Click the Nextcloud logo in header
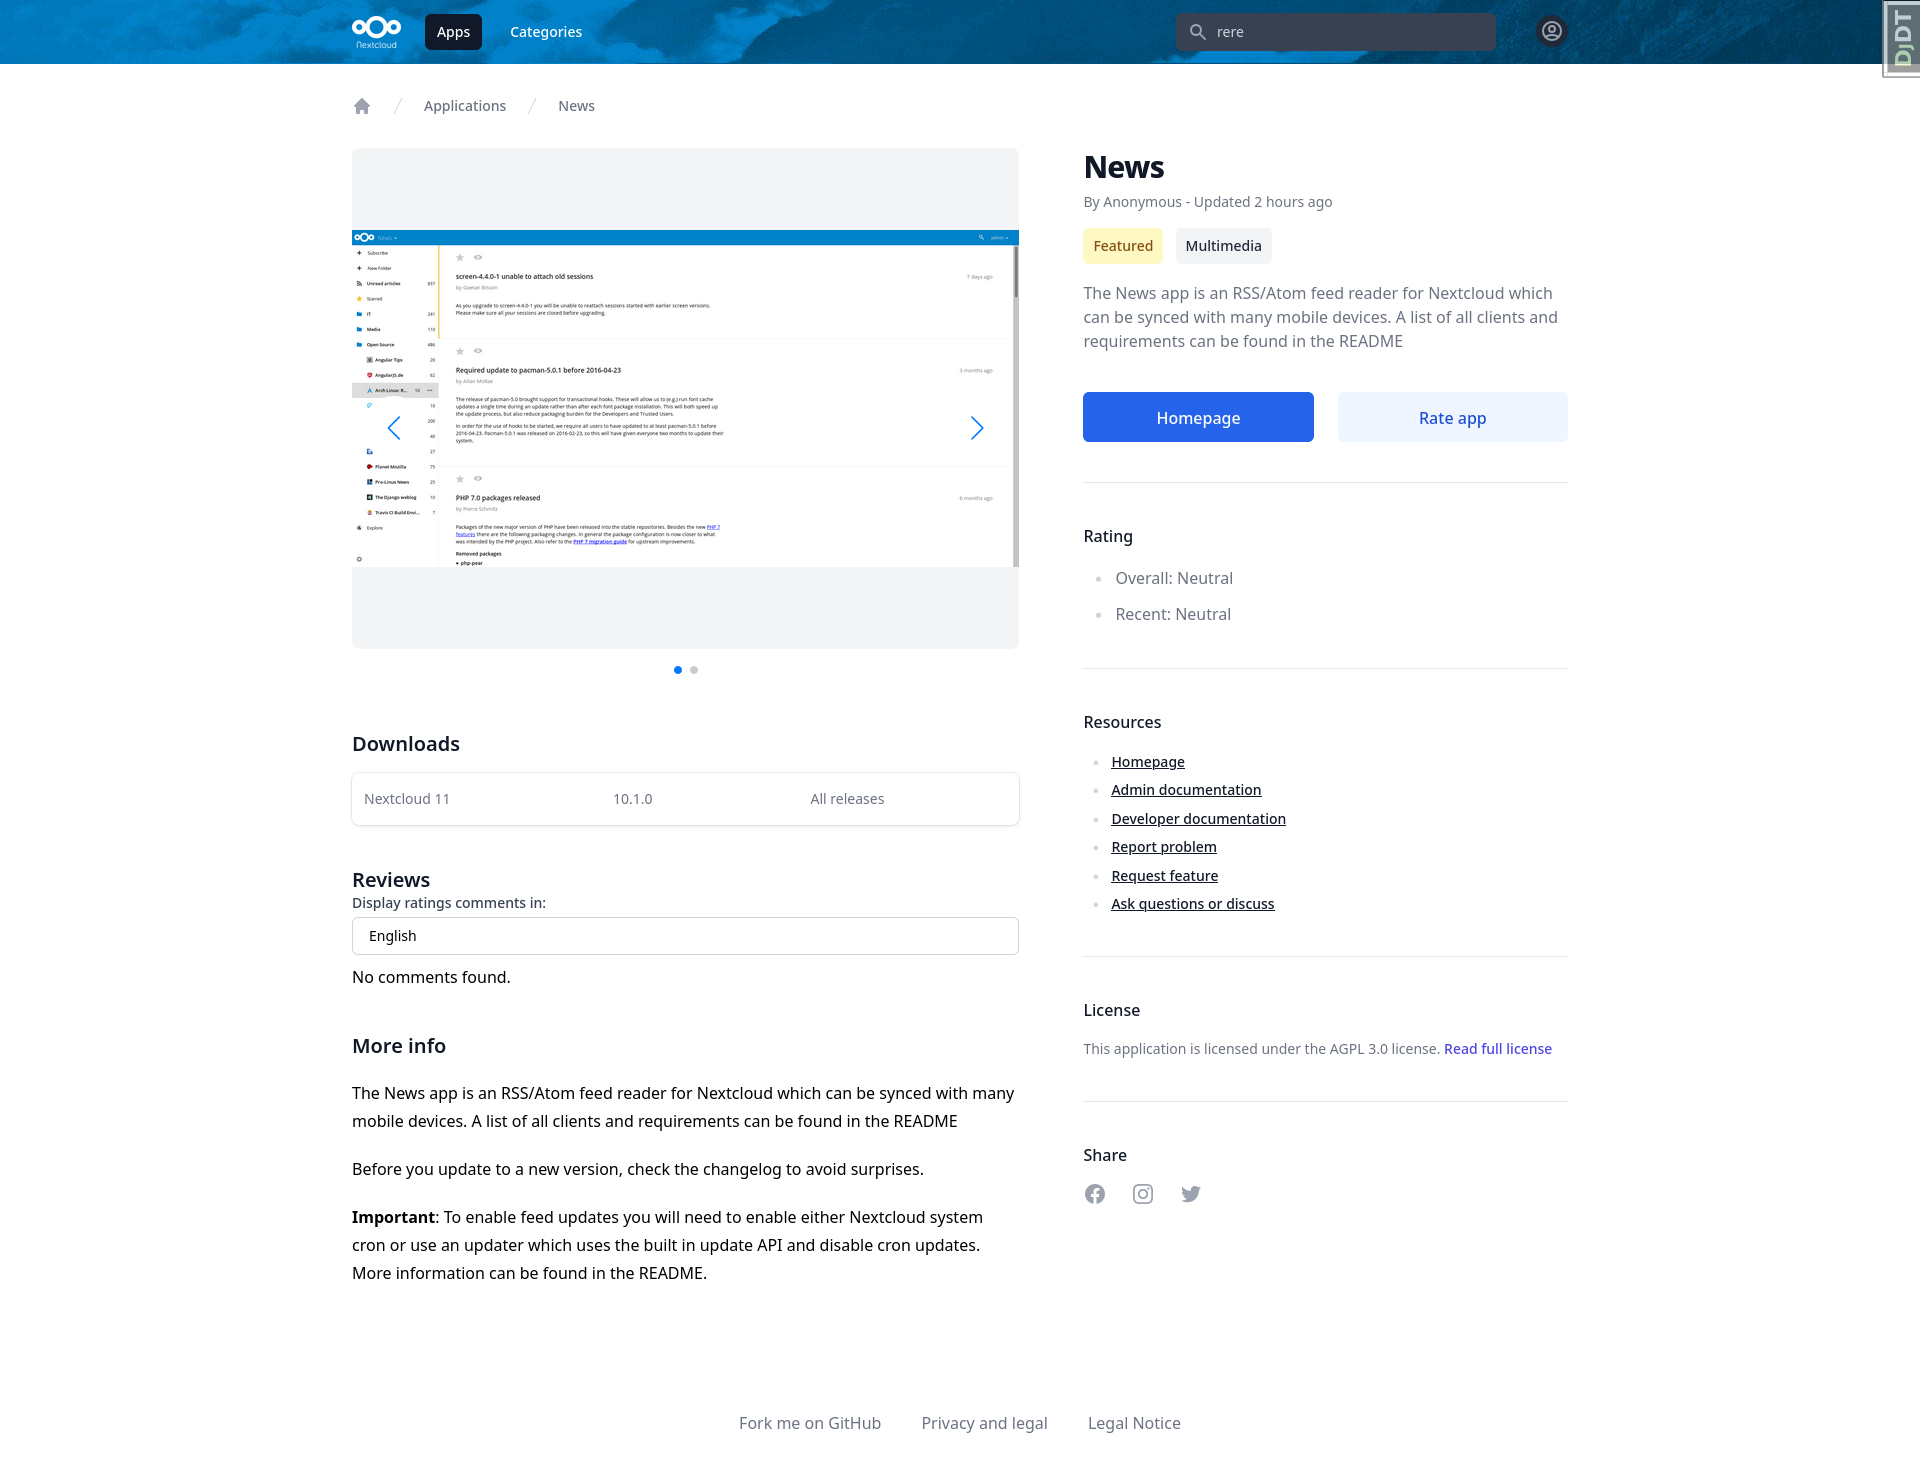The image size is (1920, 1483). [x=376, y=32]
